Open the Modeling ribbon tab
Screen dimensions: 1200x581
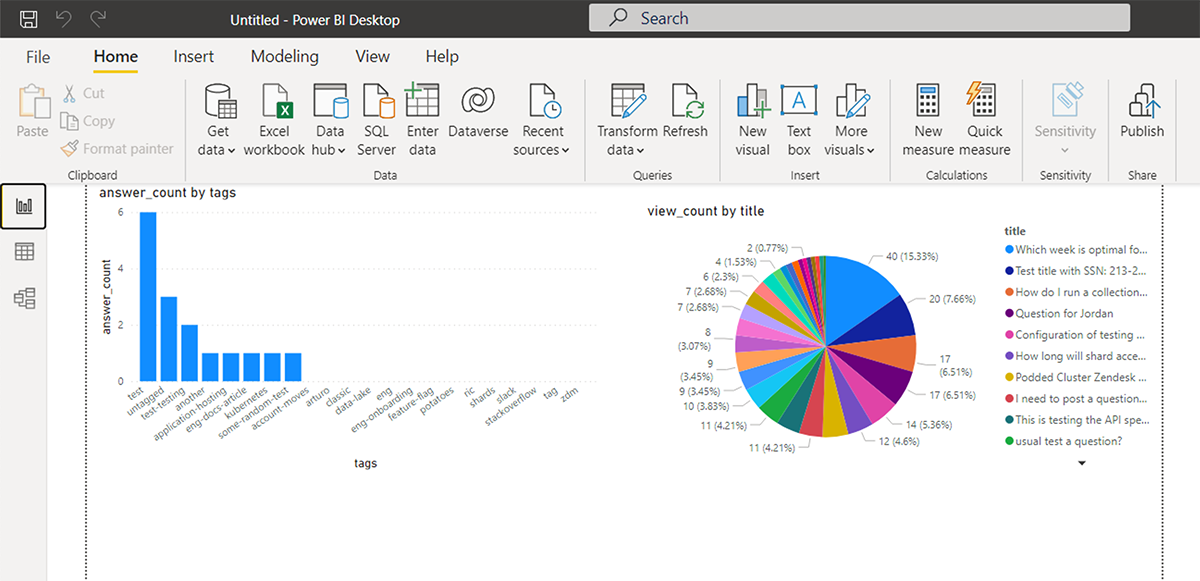coord(284,57)
